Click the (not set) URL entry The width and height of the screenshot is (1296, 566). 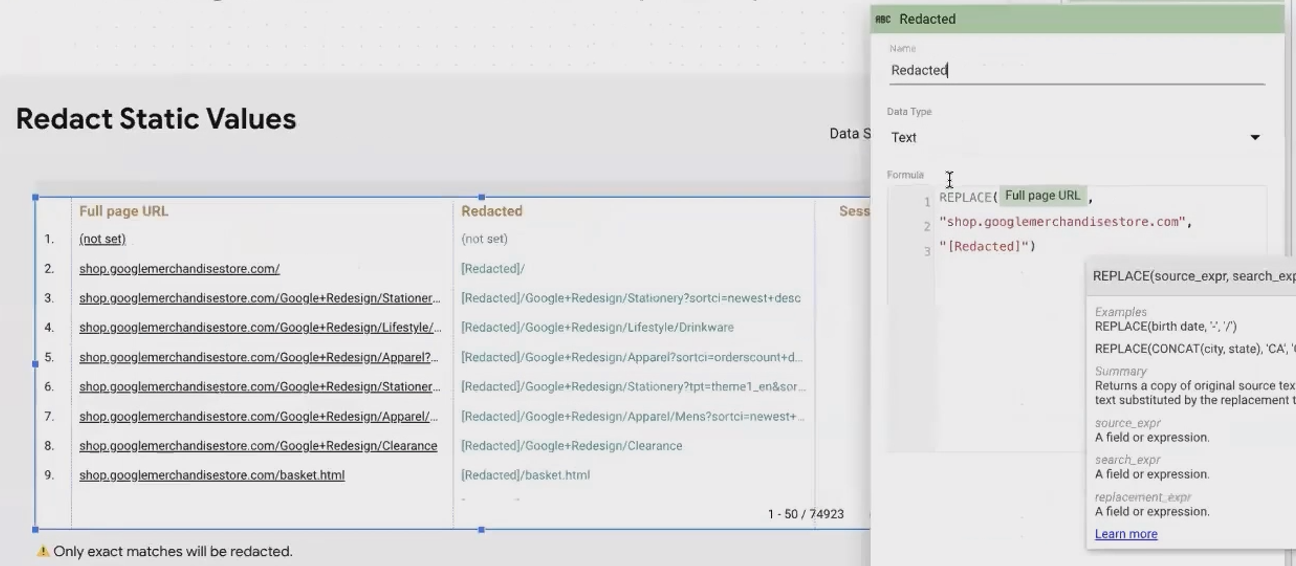tap(102, 239)
